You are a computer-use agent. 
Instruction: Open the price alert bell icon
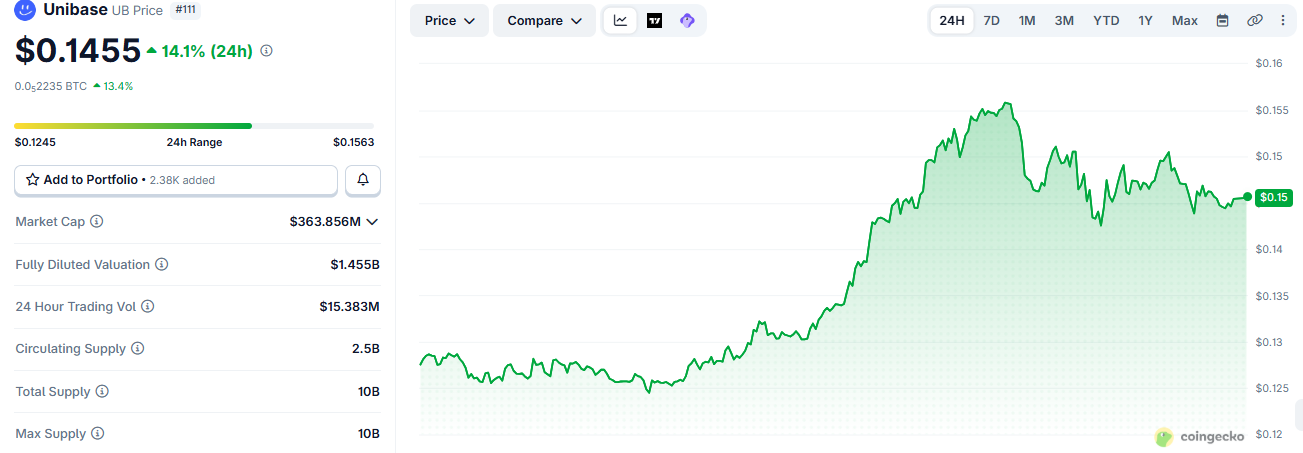pos(363,180)
